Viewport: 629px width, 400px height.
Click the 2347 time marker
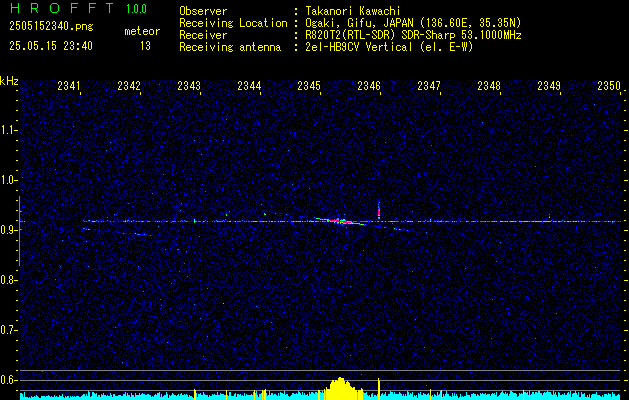pyautogui.click(x=429, y=85)
